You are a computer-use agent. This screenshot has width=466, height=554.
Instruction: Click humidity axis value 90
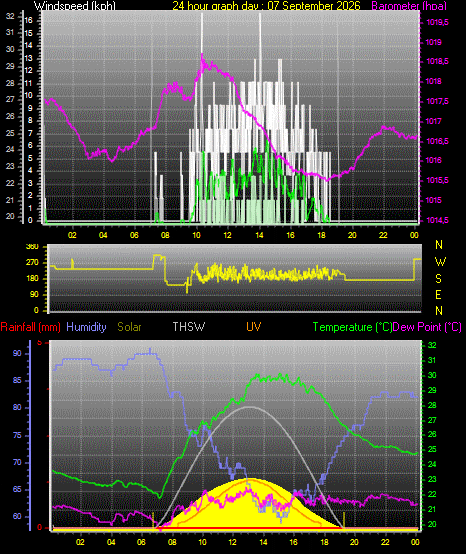[x=17, y=354]
